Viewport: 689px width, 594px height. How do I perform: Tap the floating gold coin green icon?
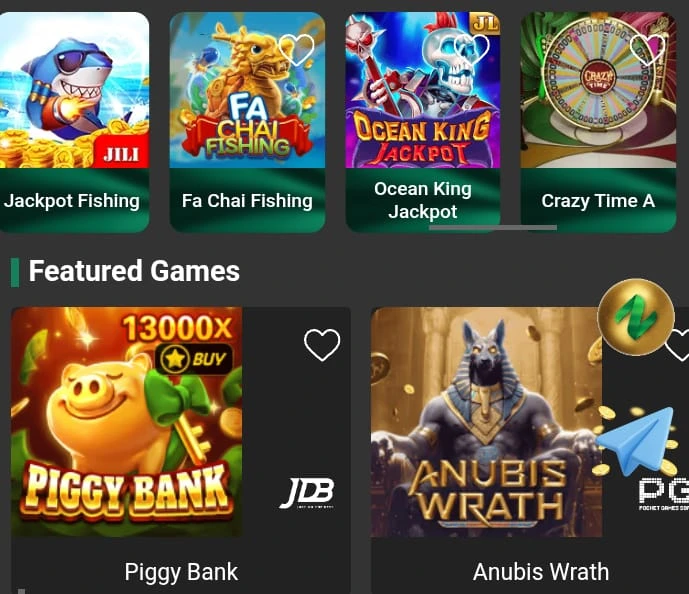[x=636, y=317]
